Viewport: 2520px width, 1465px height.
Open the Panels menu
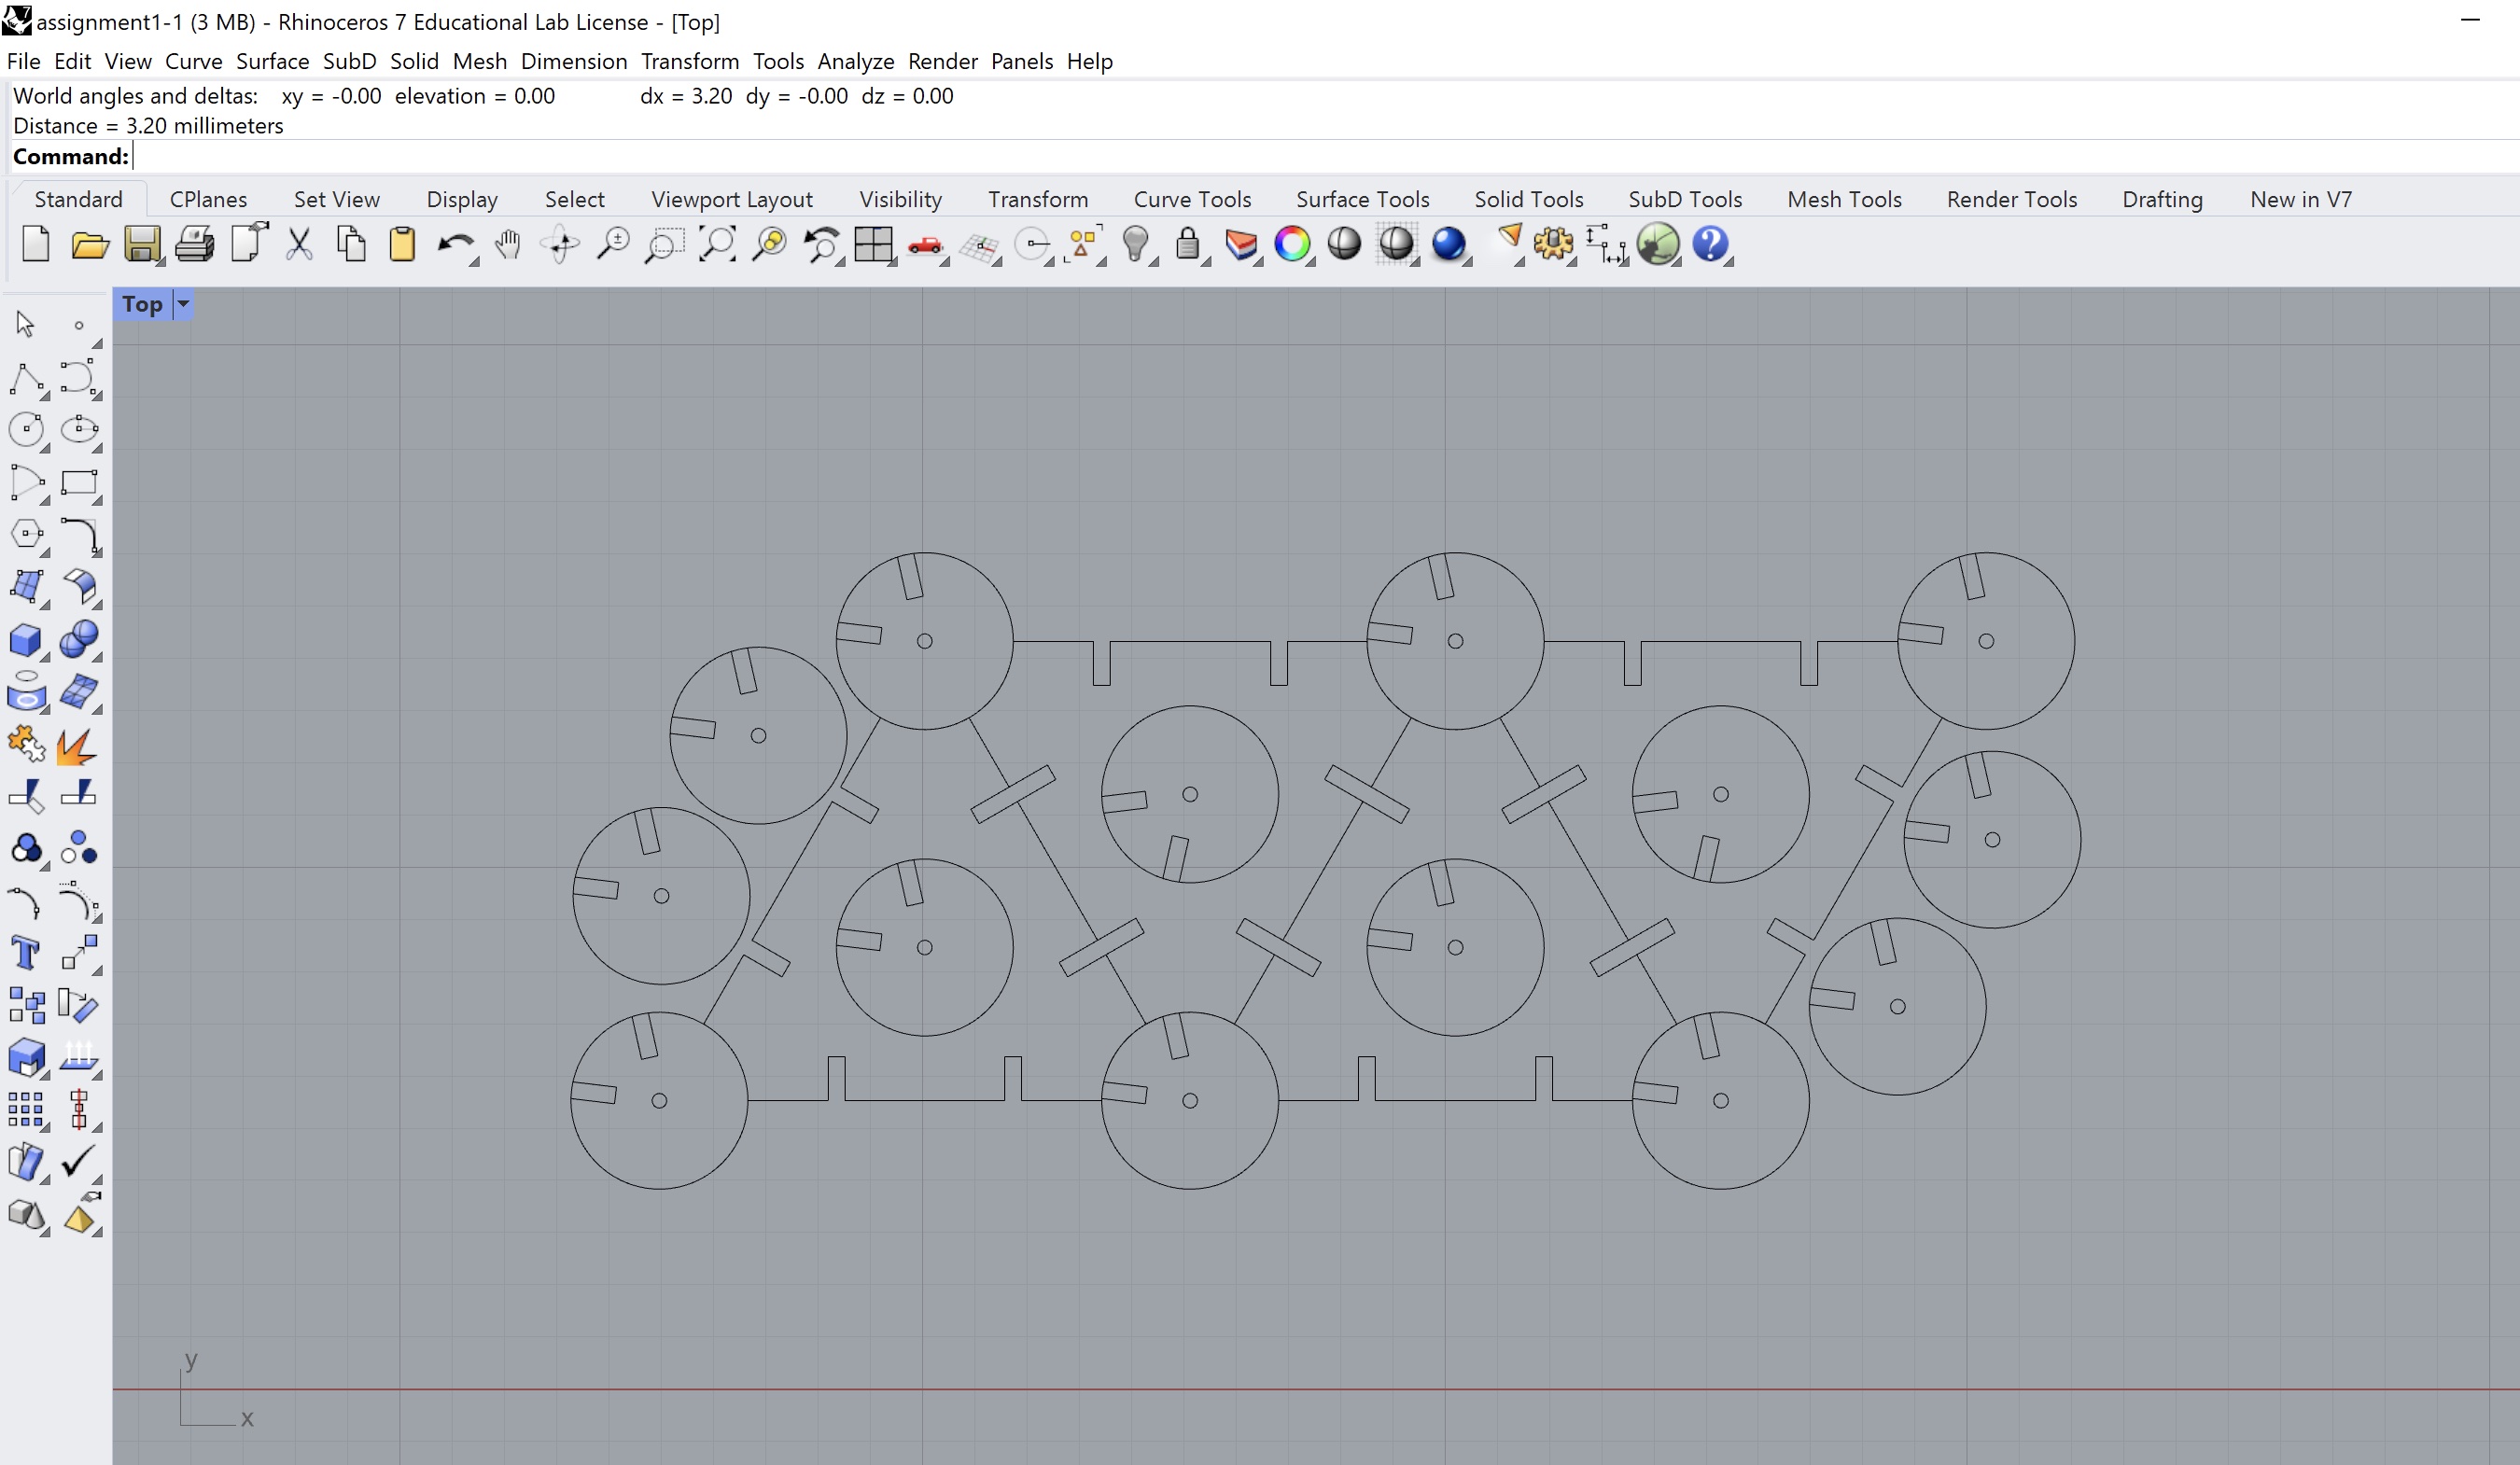[x=1022, y=61]
